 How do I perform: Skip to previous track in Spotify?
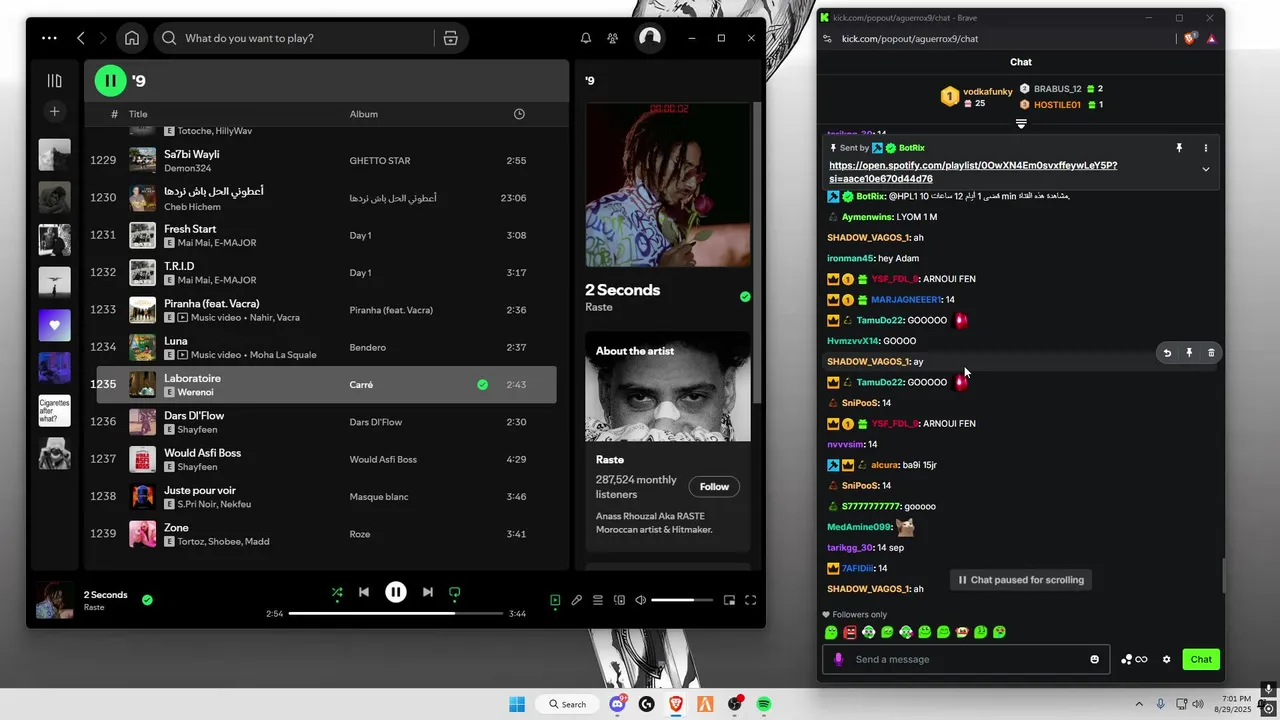point(364,592)
